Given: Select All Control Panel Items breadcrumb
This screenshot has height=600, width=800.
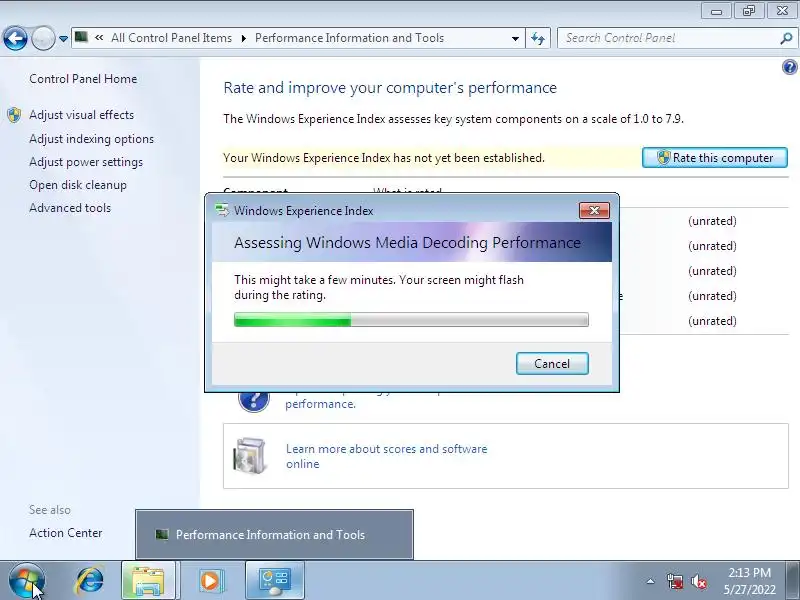Looking at the screenshot, I should click(x=171, y=38).
